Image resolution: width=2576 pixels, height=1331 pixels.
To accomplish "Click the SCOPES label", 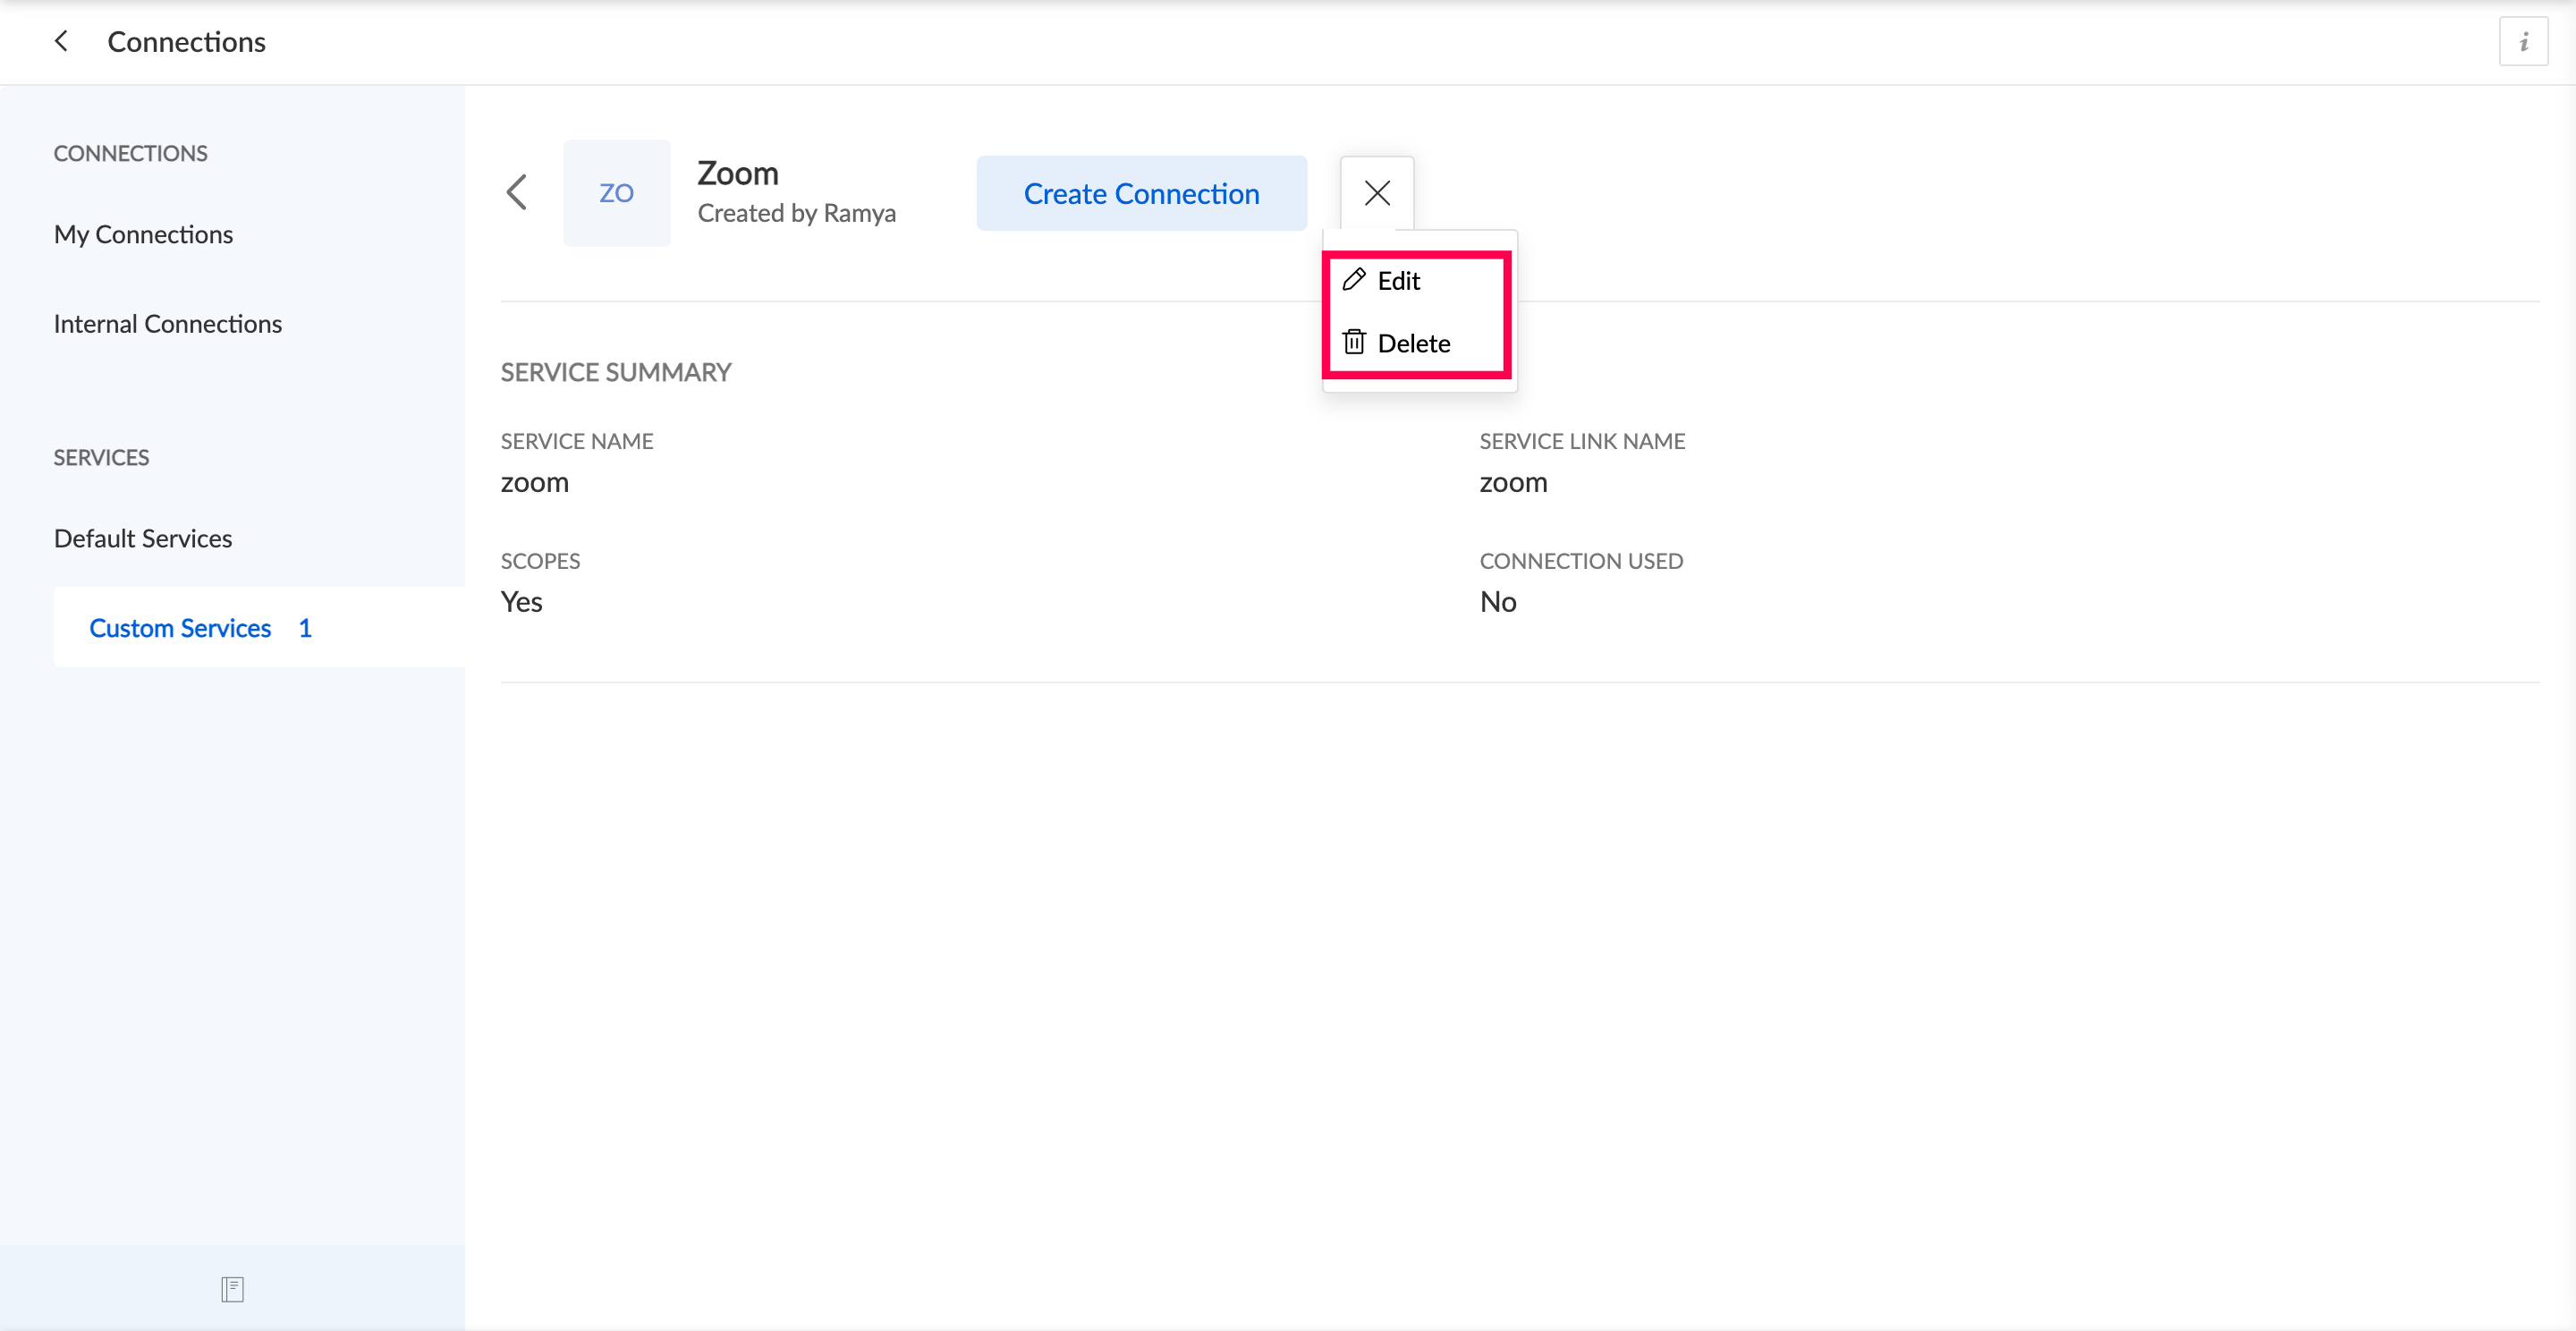I will pos(540,561).
